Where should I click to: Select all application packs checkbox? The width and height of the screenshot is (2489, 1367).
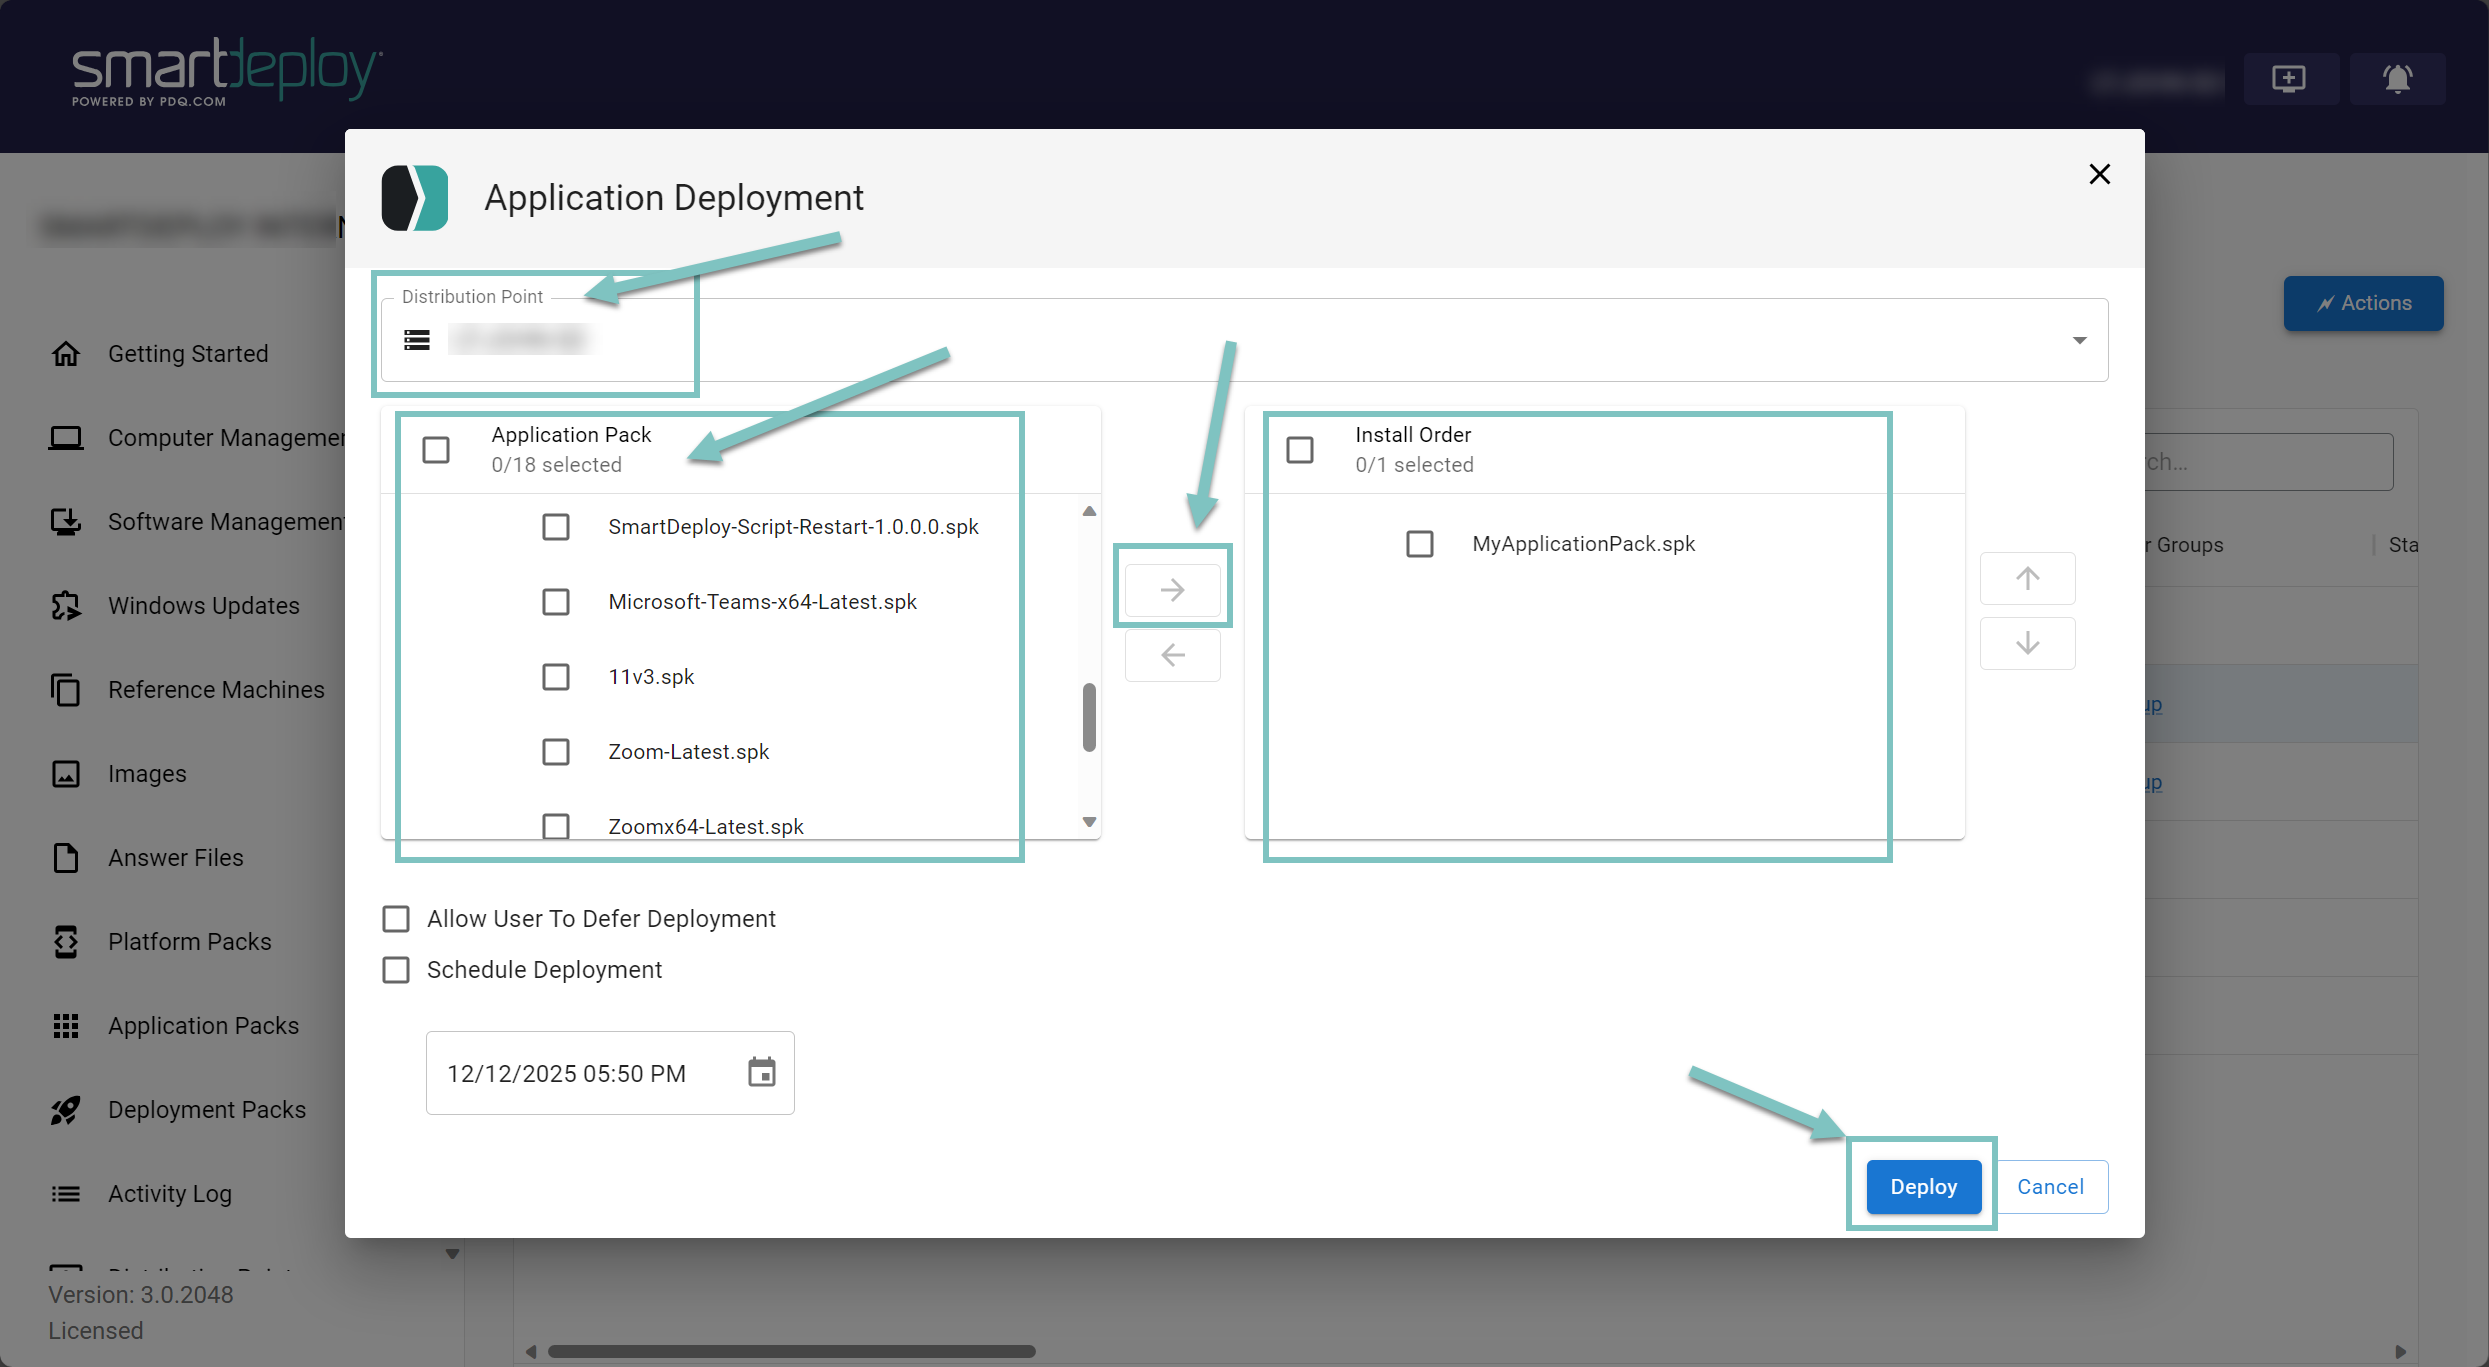[436, 450]
